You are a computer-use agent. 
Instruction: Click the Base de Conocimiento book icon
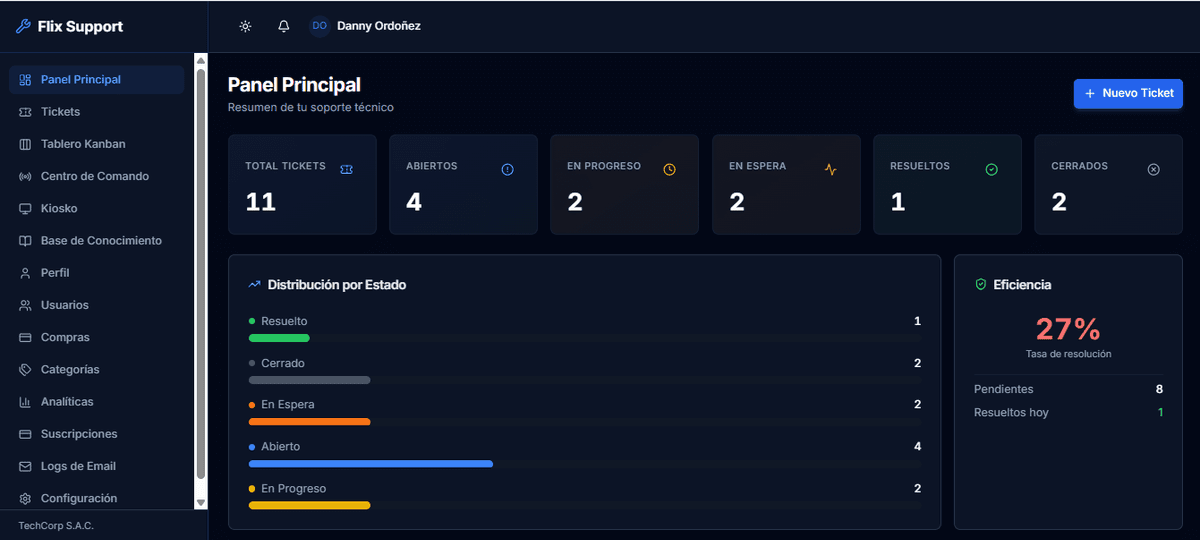(x=26, y=241)
